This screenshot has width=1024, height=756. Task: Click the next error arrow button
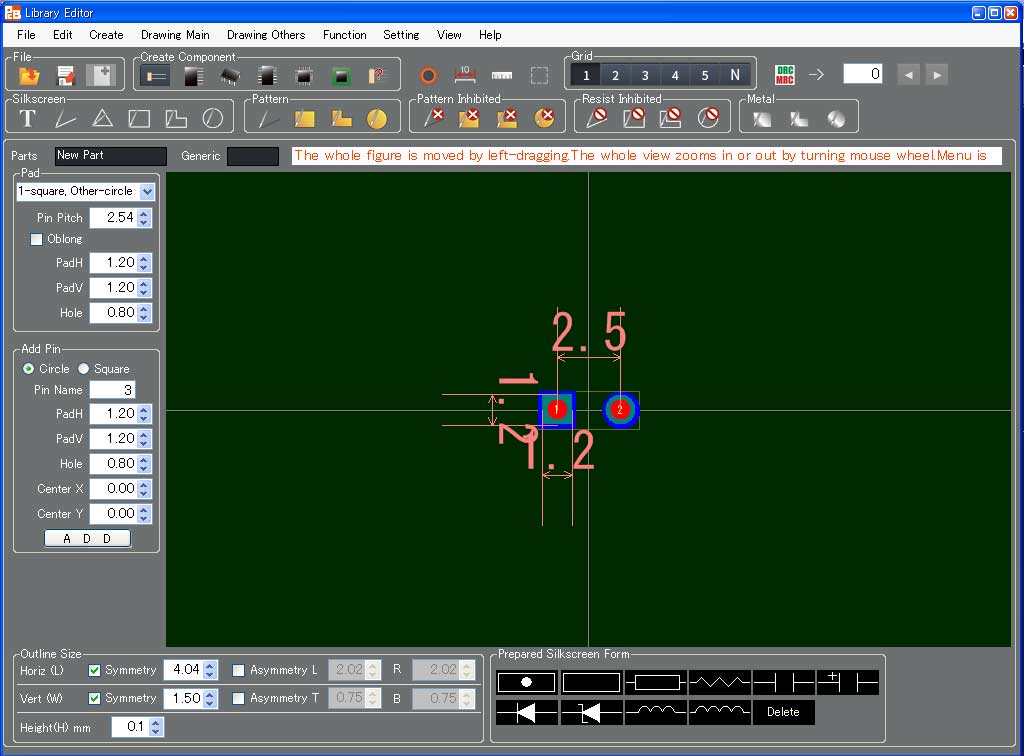pyautogui.click(x=937, y=74)
